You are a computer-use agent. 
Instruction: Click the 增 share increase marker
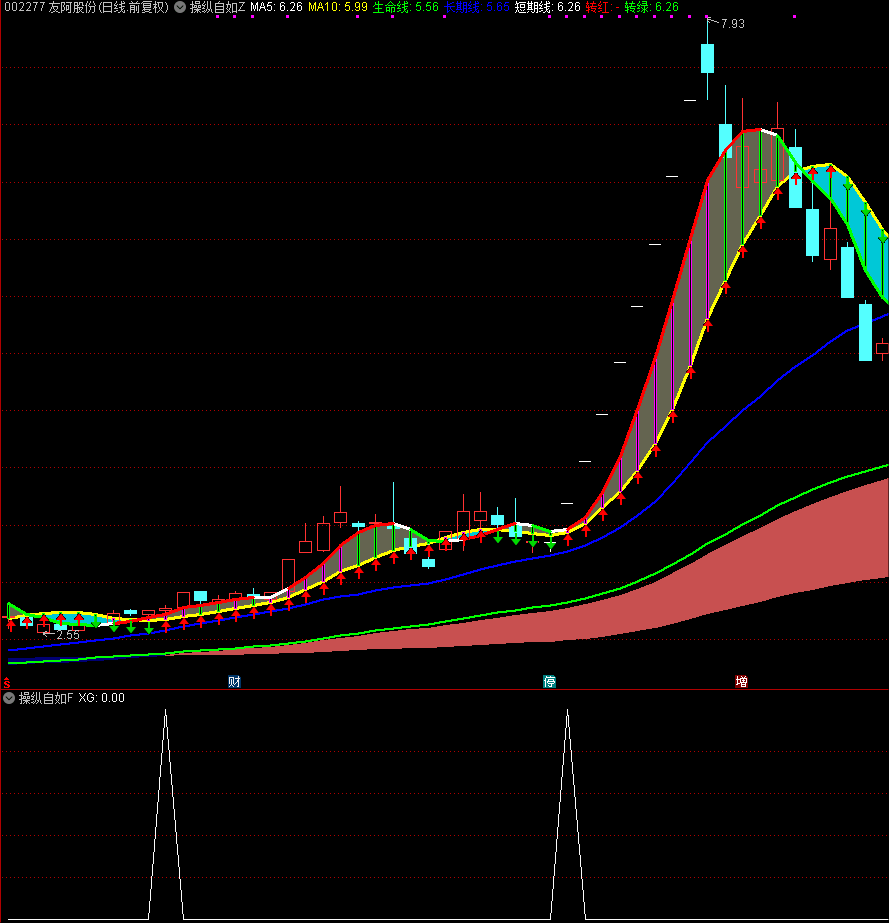(741, 682)
